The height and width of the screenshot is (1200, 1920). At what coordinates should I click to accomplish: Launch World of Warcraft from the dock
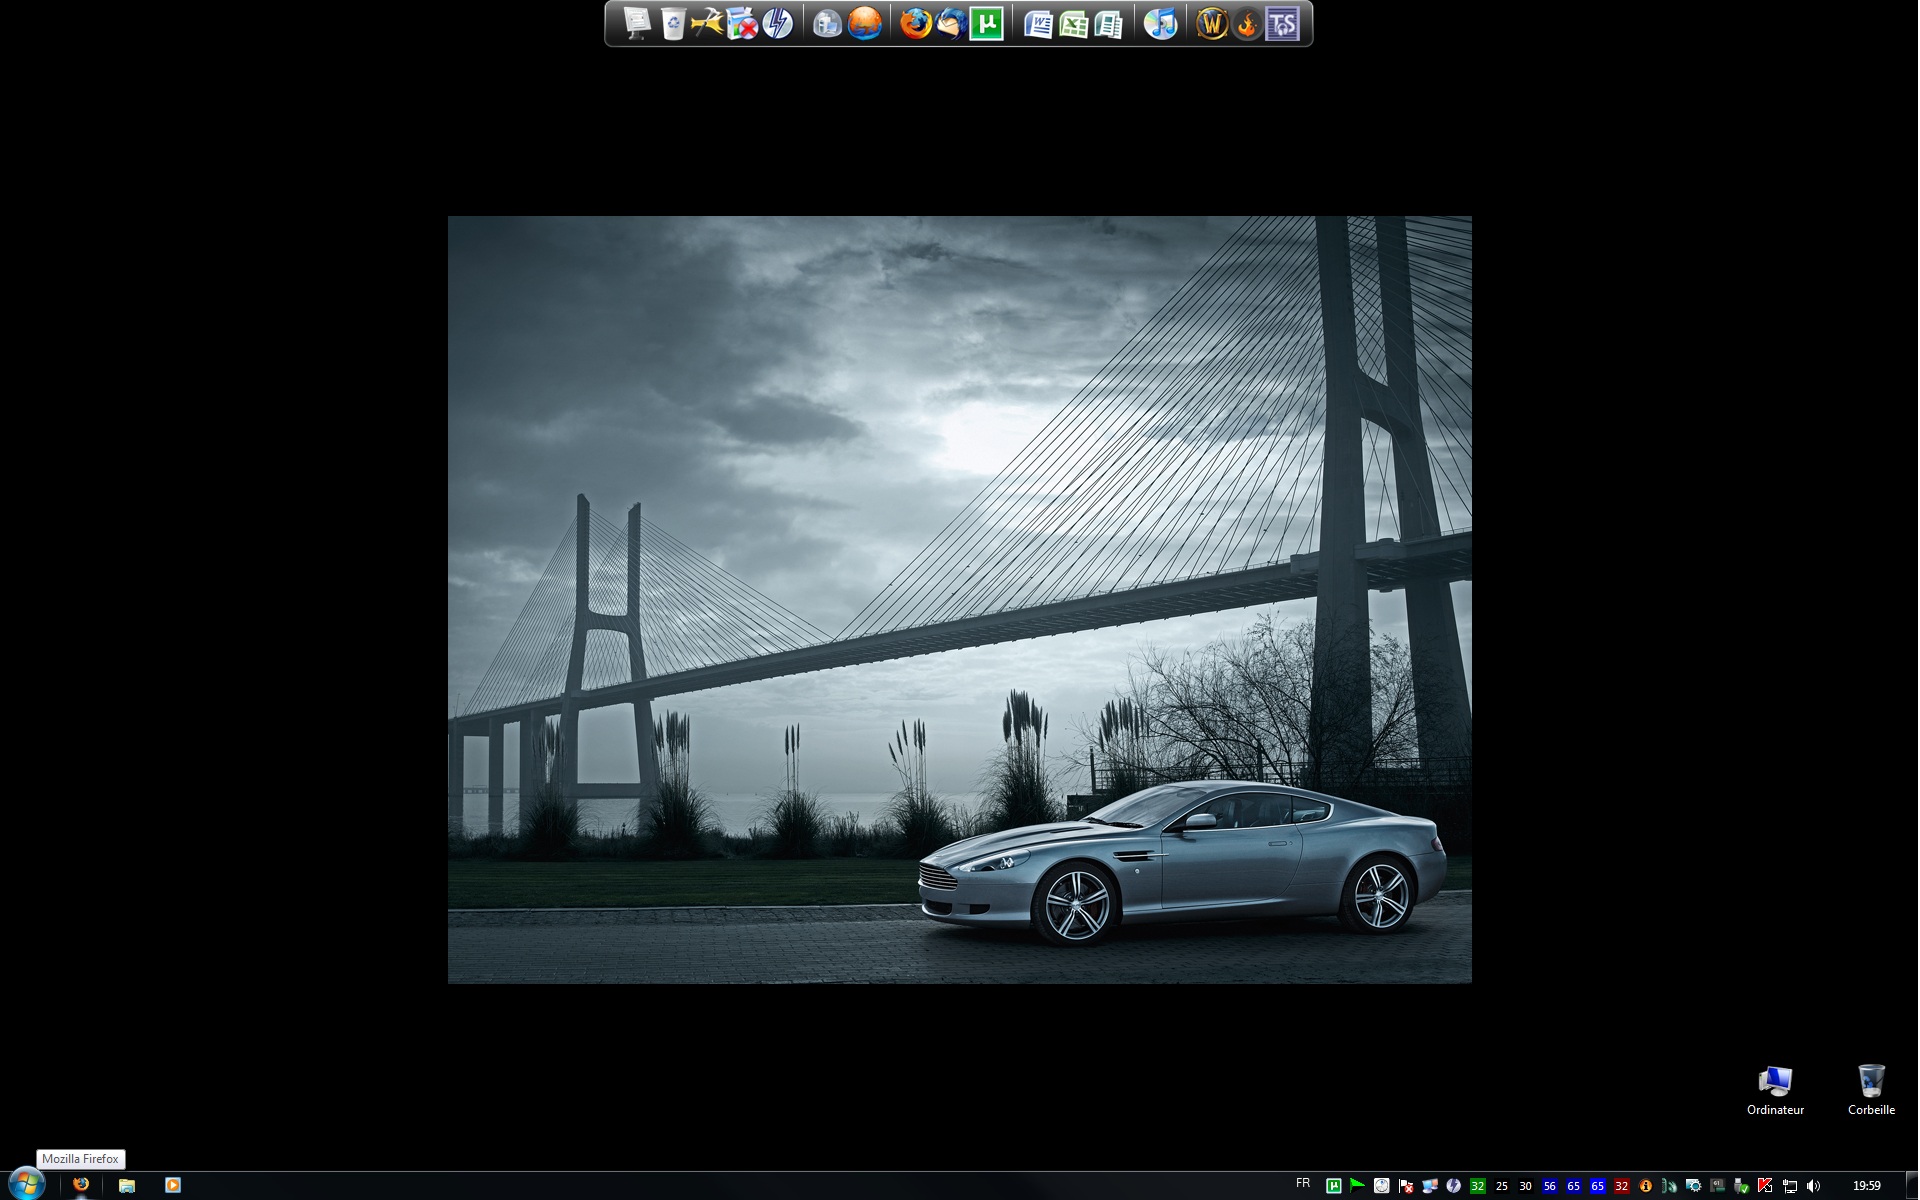click(1211, 23)
